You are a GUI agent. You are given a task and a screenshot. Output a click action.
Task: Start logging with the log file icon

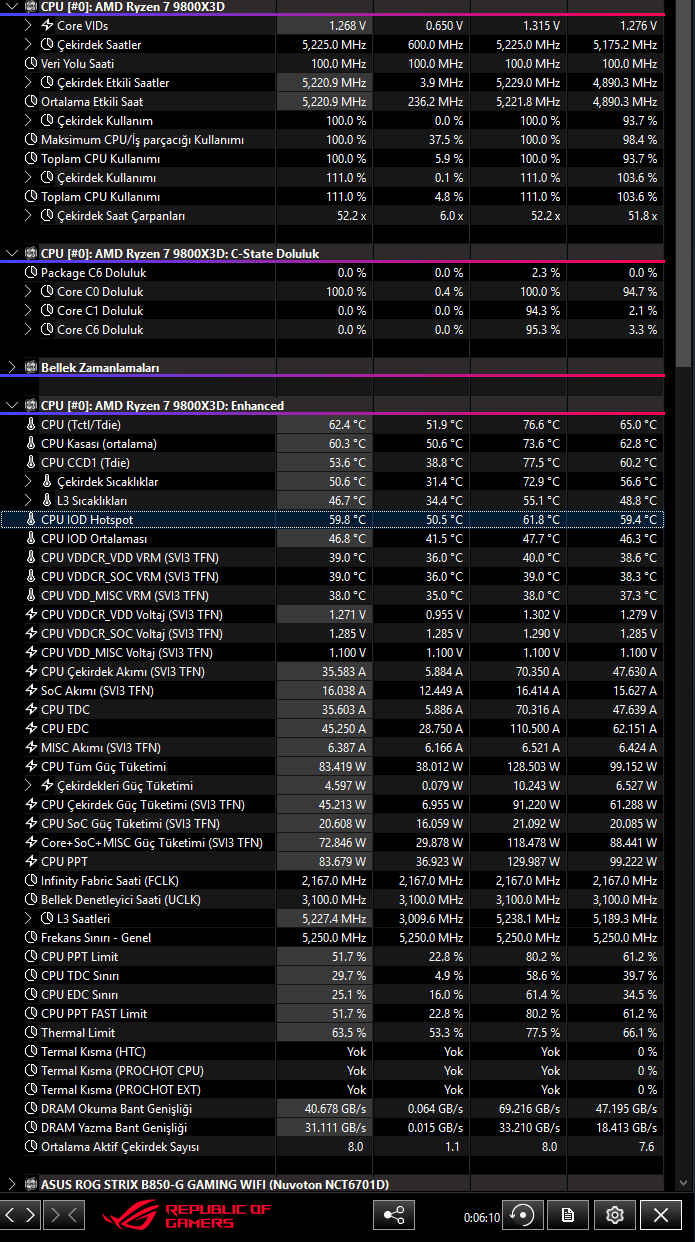point(568,1215)
